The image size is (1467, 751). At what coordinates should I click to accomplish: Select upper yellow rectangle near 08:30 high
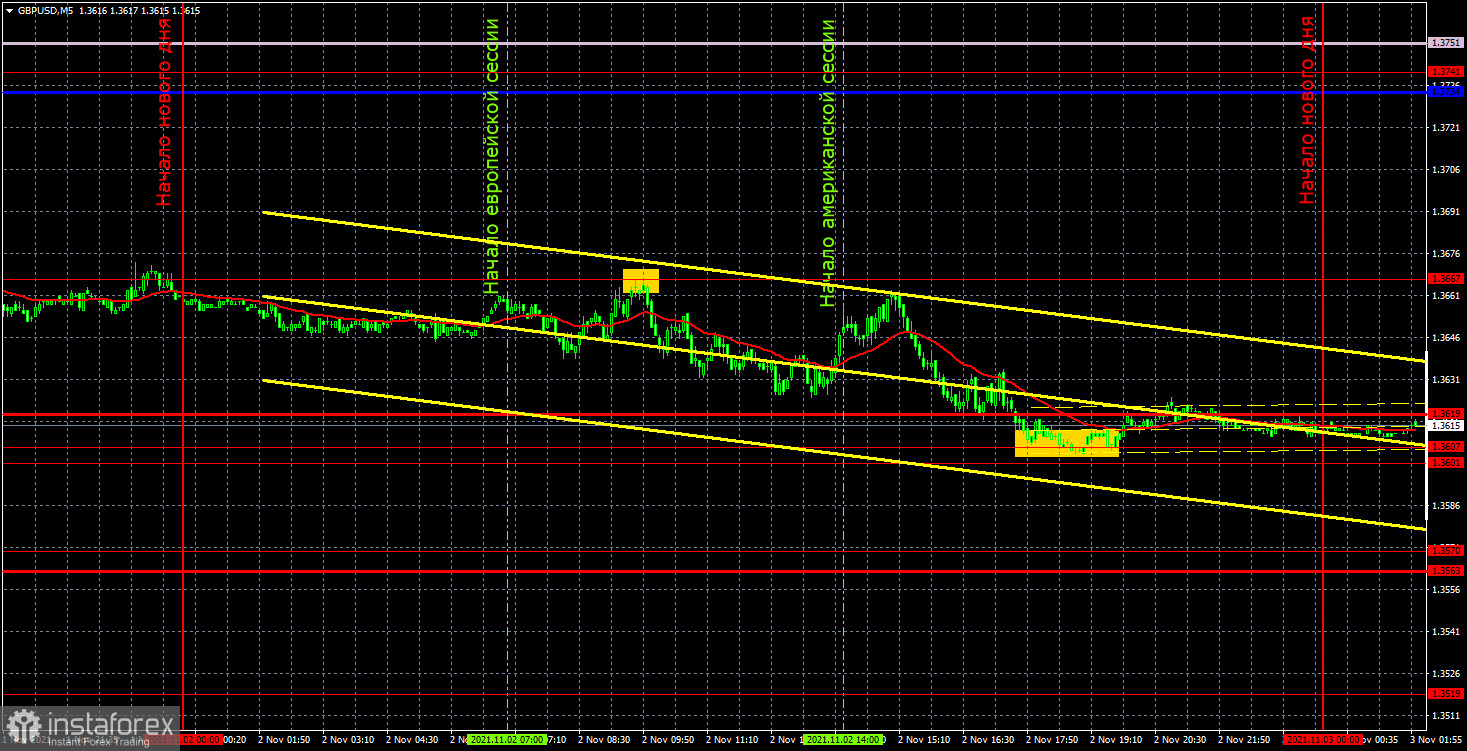(641, 280)
